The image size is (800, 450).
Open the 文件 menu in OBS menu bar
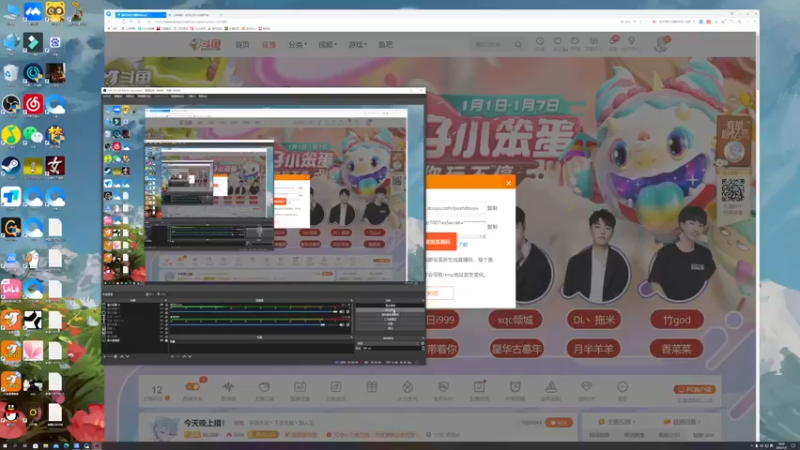(107, 96)
